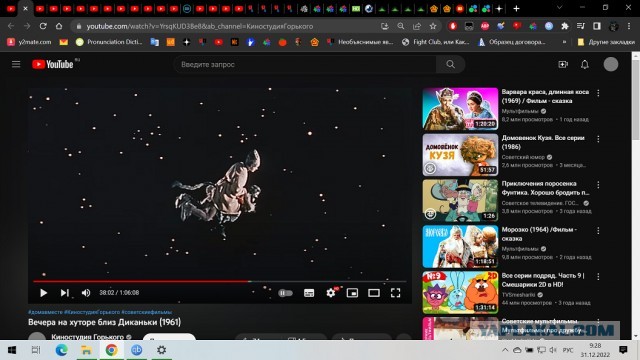Open options menu for Морозко video

tap(598, 231)
